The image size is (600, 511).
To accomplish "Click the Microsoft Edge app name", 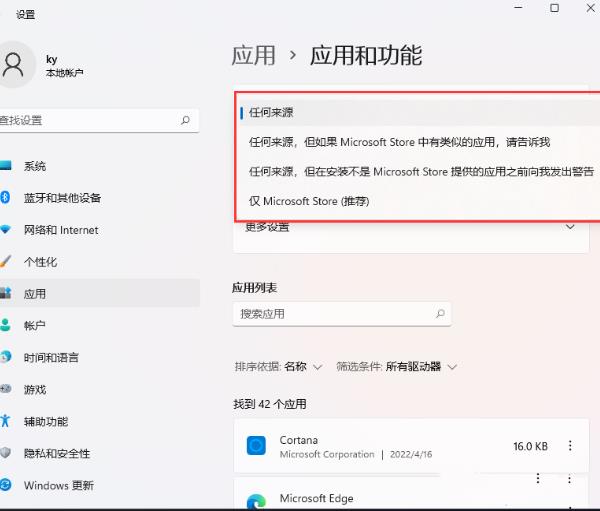I will (316, 498).
